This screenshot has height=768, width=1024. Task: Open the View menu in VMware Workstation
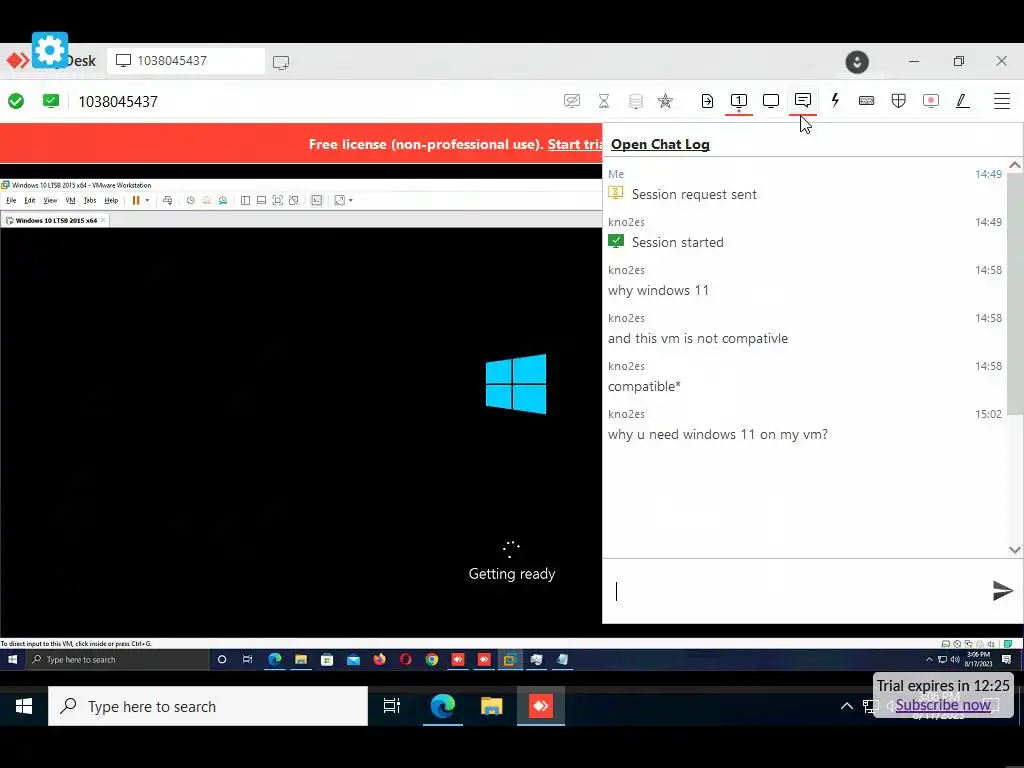click(x=50, y=200)
